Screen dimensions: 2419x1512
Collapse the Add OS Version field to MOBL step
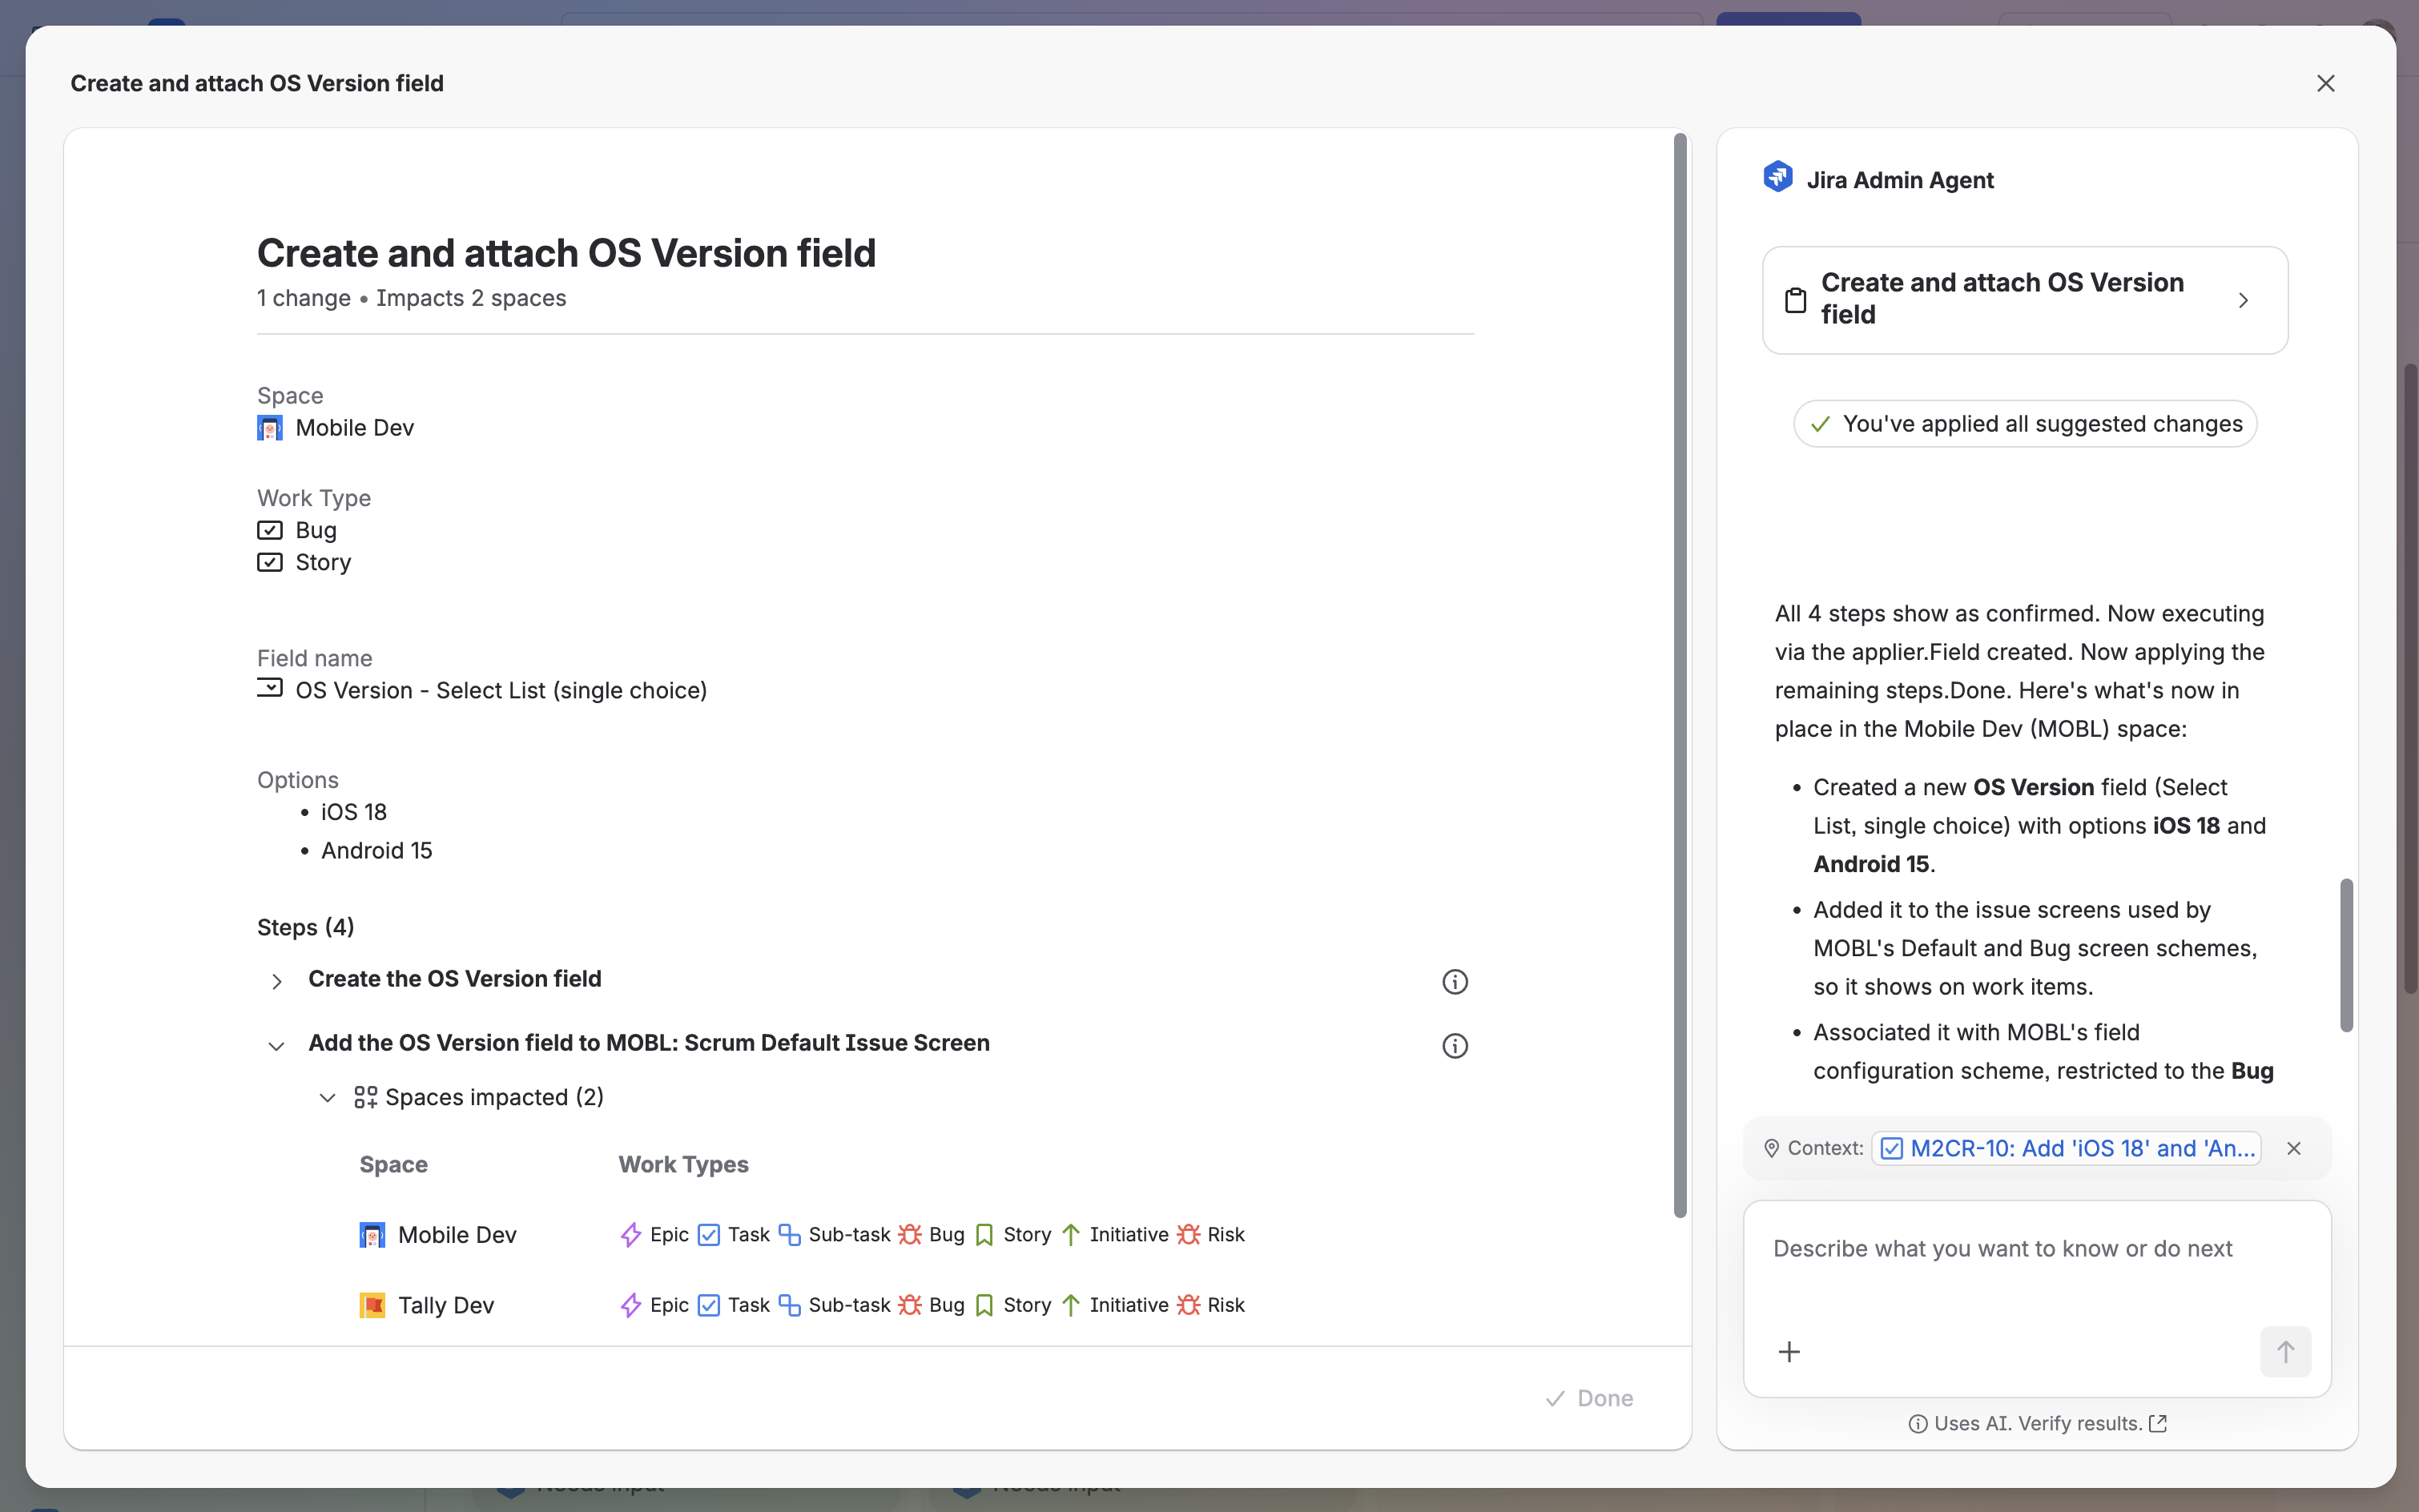pyautogui.click(x=276, y=1045)
